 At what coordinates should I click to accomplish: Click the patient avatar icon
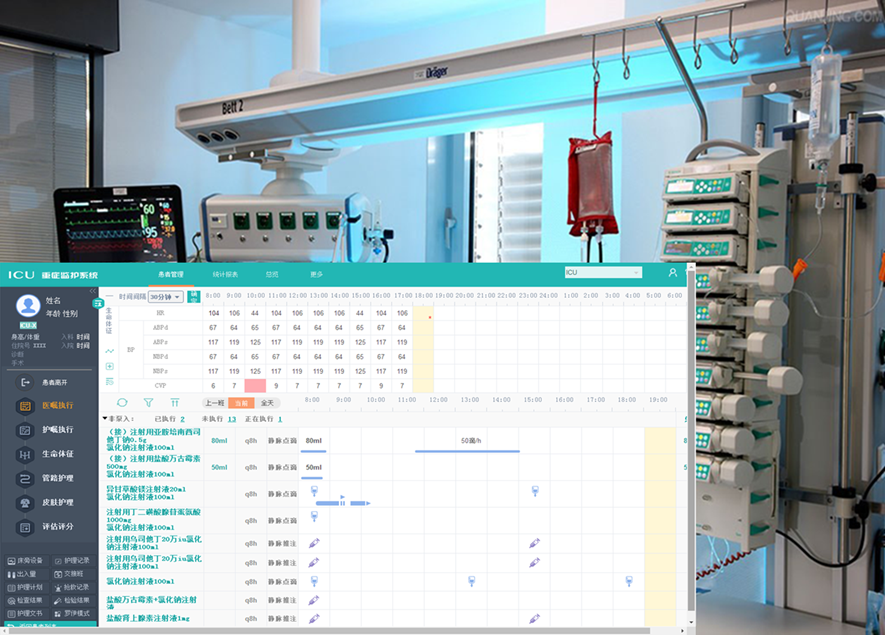pyautogui.click(x=28, y=306)
